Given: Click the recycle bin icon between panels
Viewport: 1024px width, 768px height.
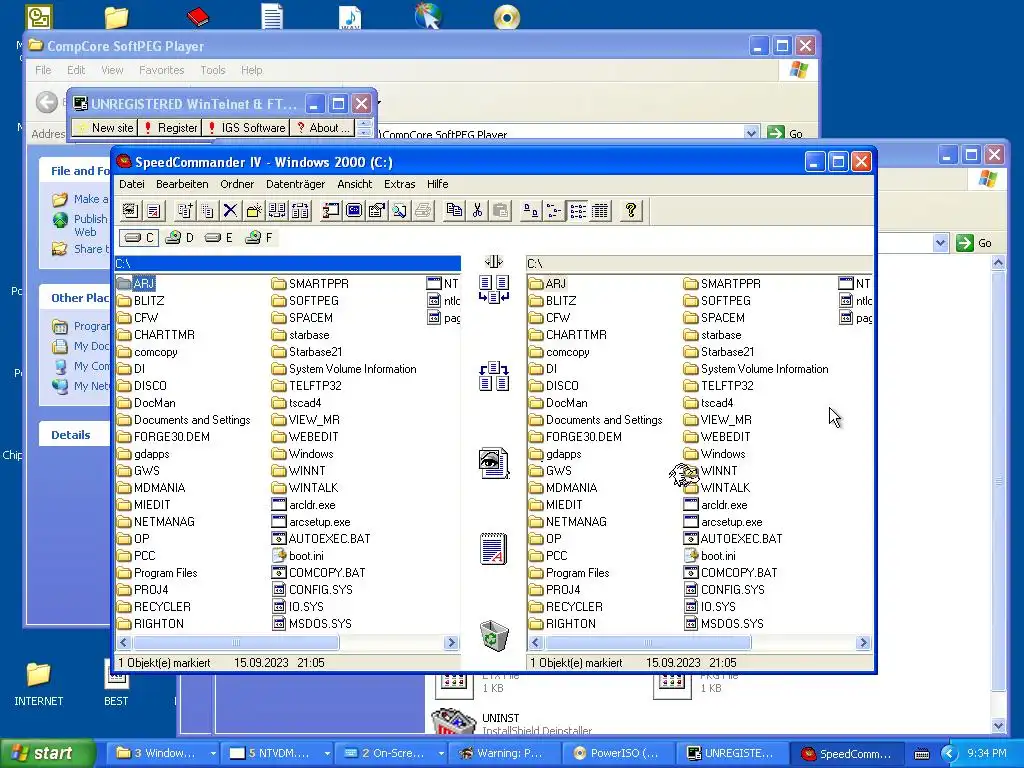Looking at the screenshot, I should [x=494, y=635].
